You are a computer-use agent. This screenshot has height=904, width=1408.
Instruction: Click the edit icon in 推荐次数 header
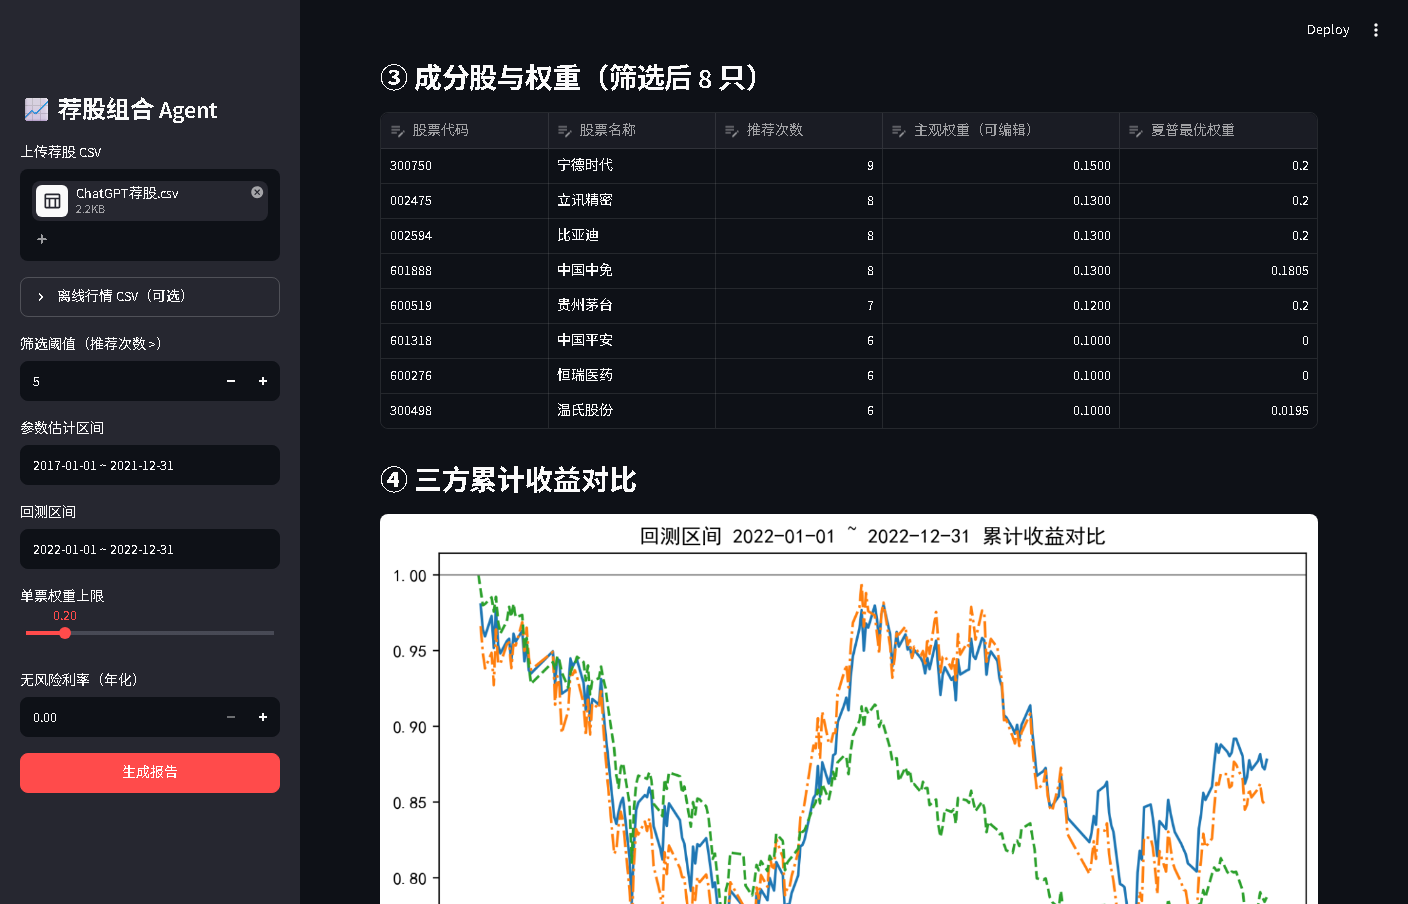[731, 131]
